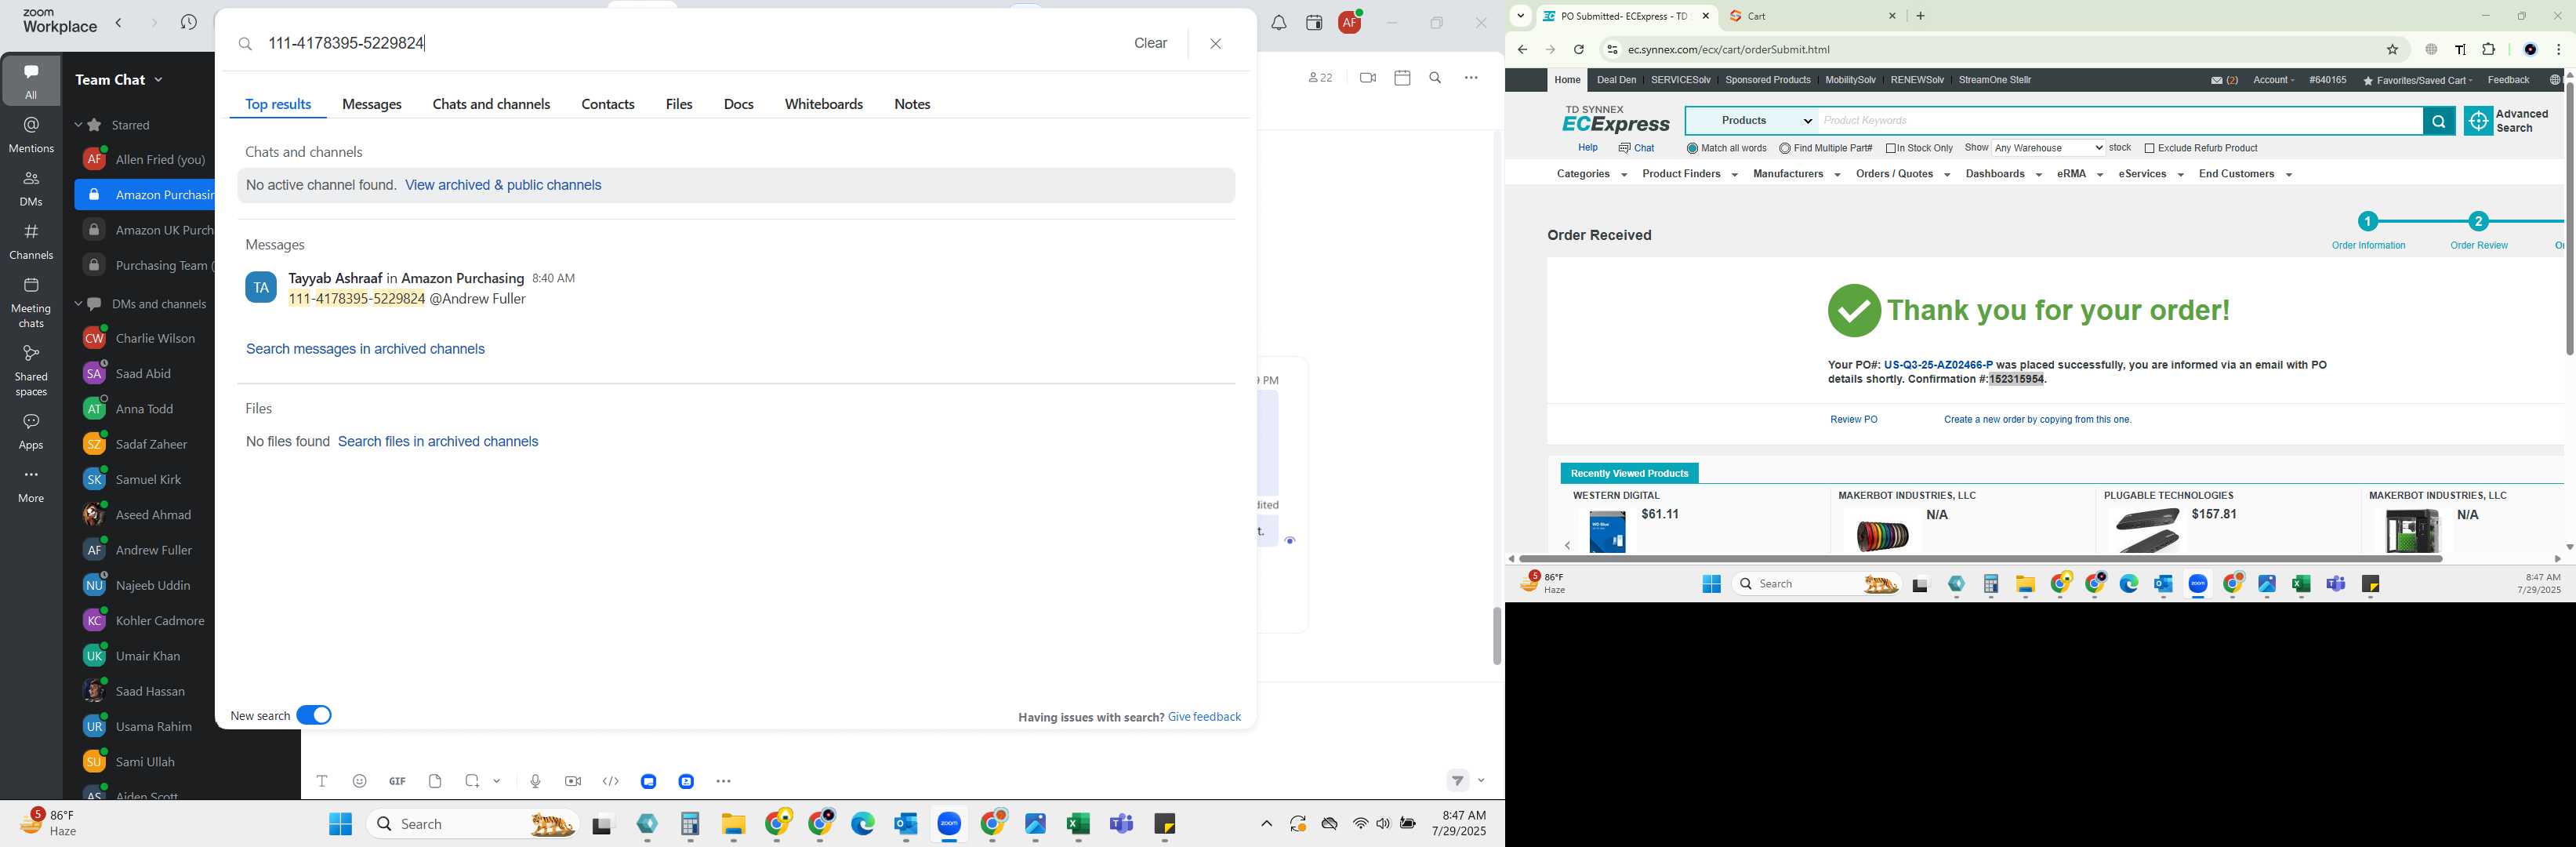This screenshot has width=2576, height=847.
Task: Click search-in-chat magnifier in chat header
Action: coord(1435,77)
